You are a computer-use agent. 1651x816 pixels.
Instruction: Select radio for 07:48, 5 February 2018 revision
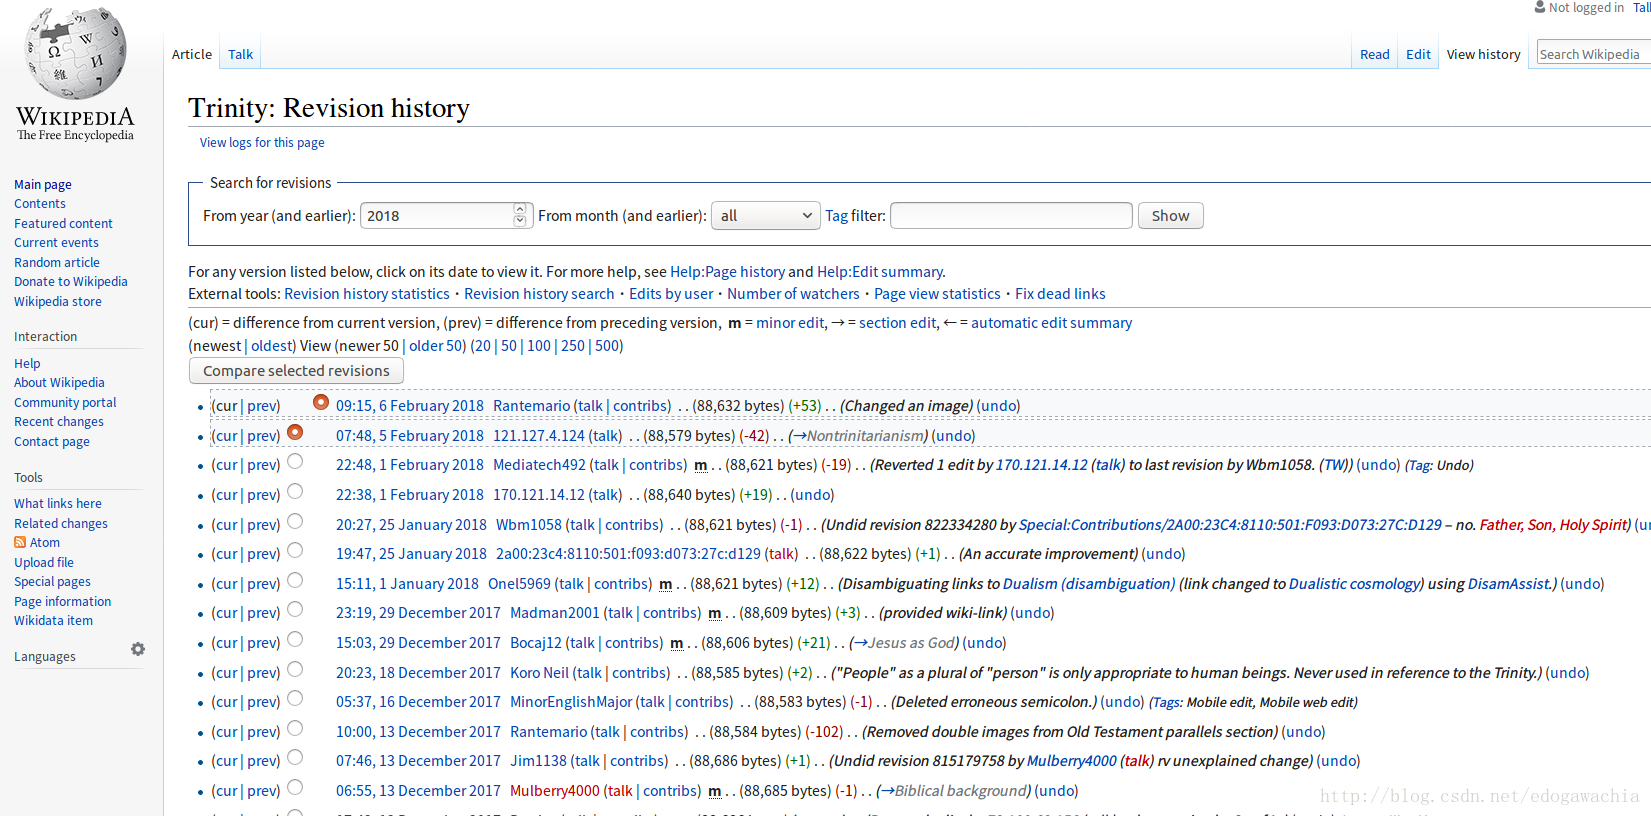[295, 432]
